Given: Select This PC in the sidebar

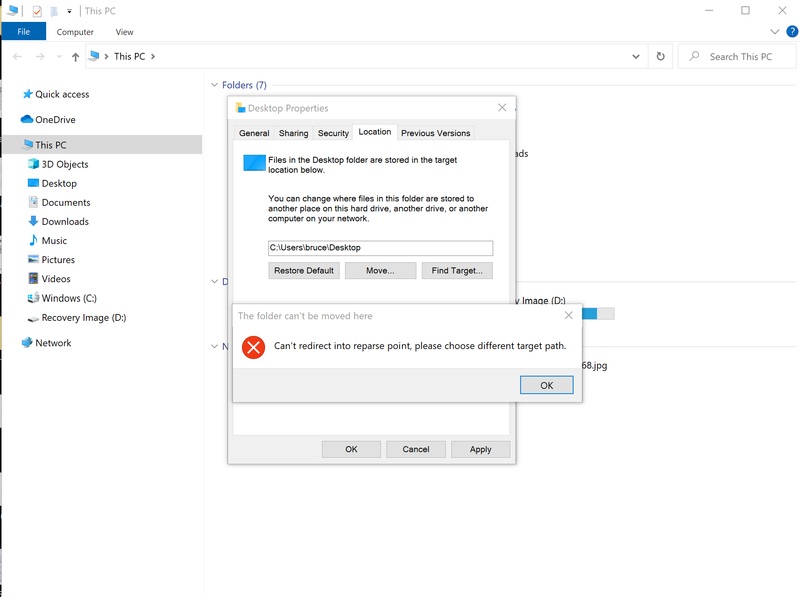Looking at the screenshot, I should [52, 144].
